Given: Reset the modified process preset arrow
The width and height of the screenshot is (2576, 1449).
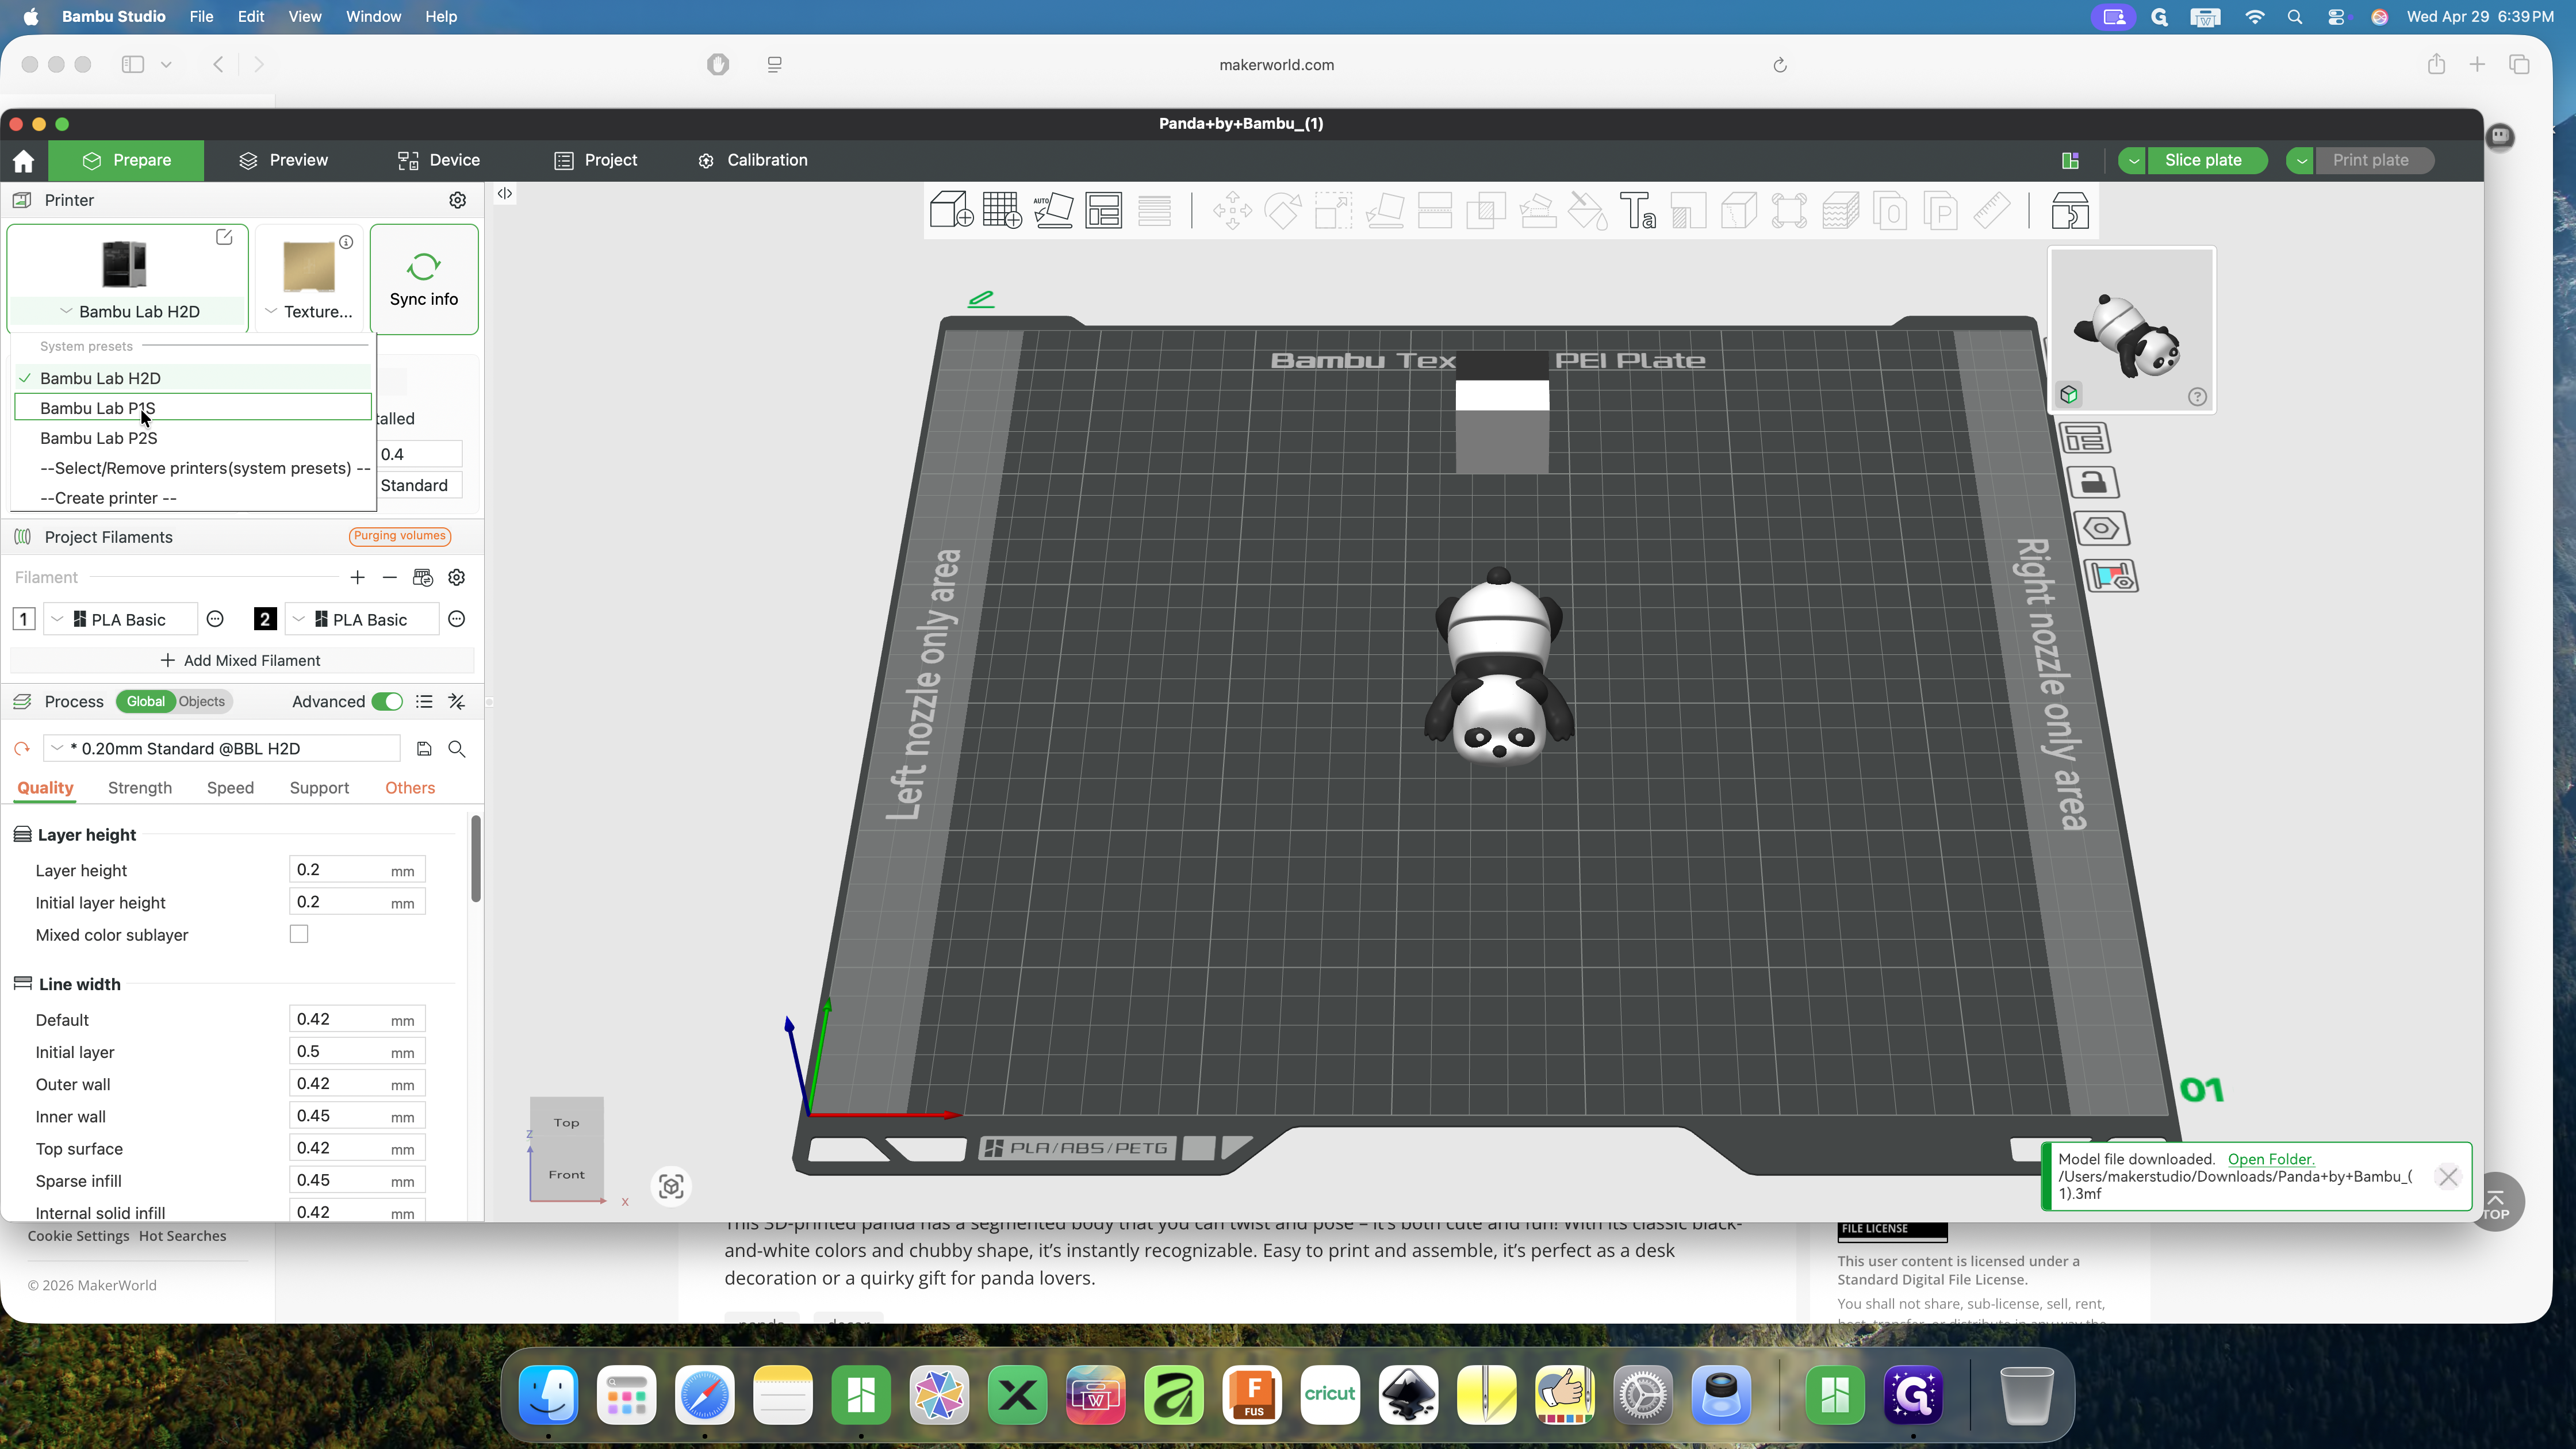Looking at the screenshot, I should (x=22, y=749).
